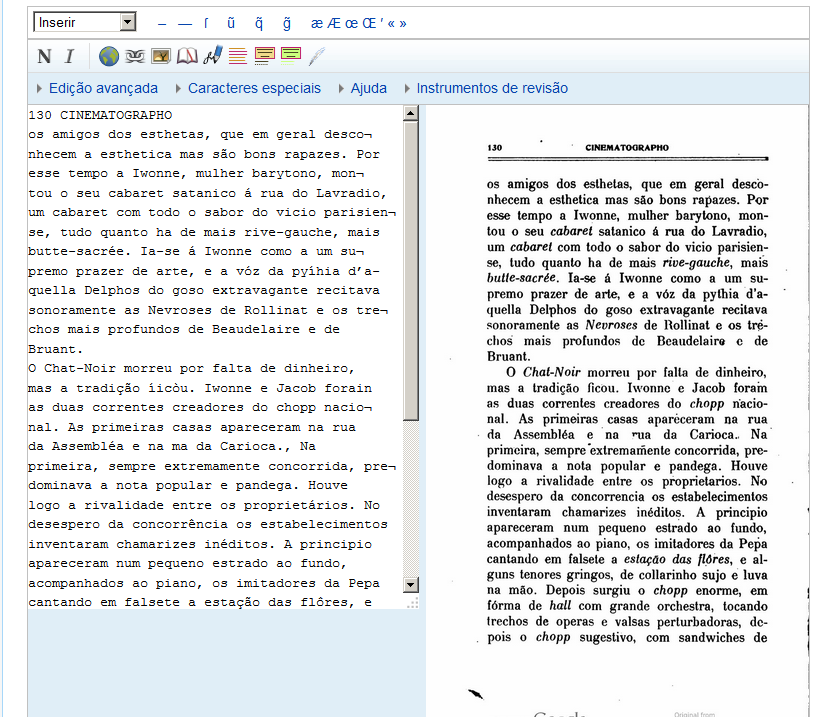This screenshot has width=813, height=717.
Task: Open the Inserir dropdown list
Action: pos(85,22)
